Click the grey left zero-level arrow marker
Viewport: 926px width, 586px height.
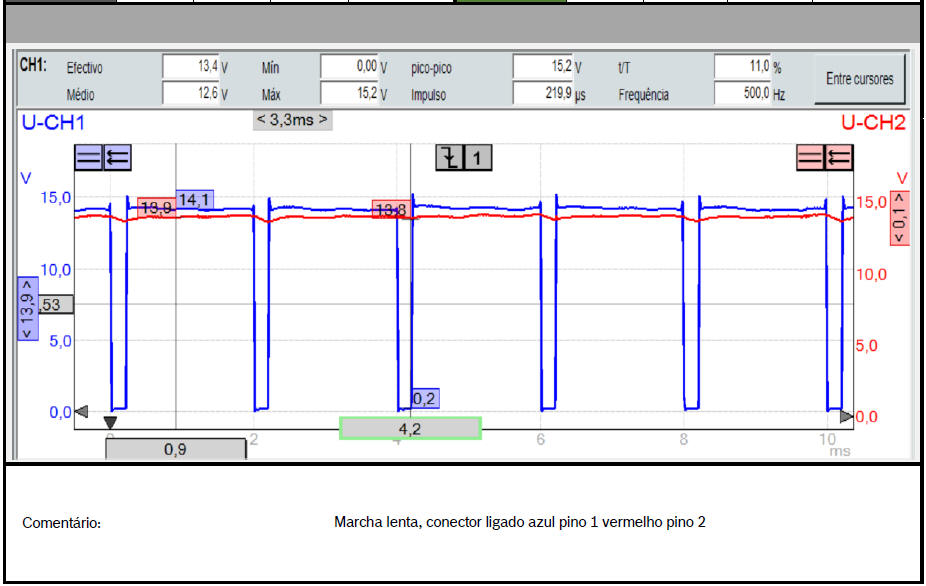click(x=82, y=411)
